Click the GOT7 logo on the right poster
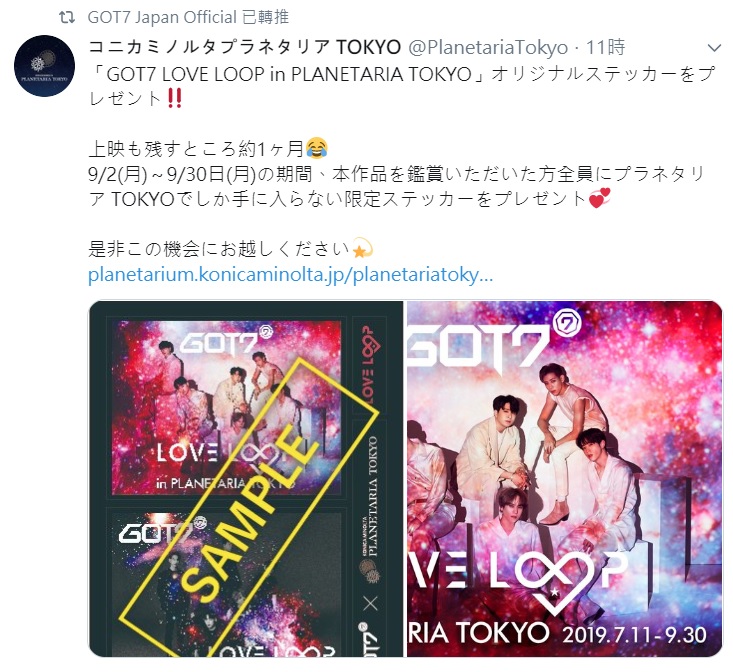Viewport: 733px width, 672px height. point(492,343)
